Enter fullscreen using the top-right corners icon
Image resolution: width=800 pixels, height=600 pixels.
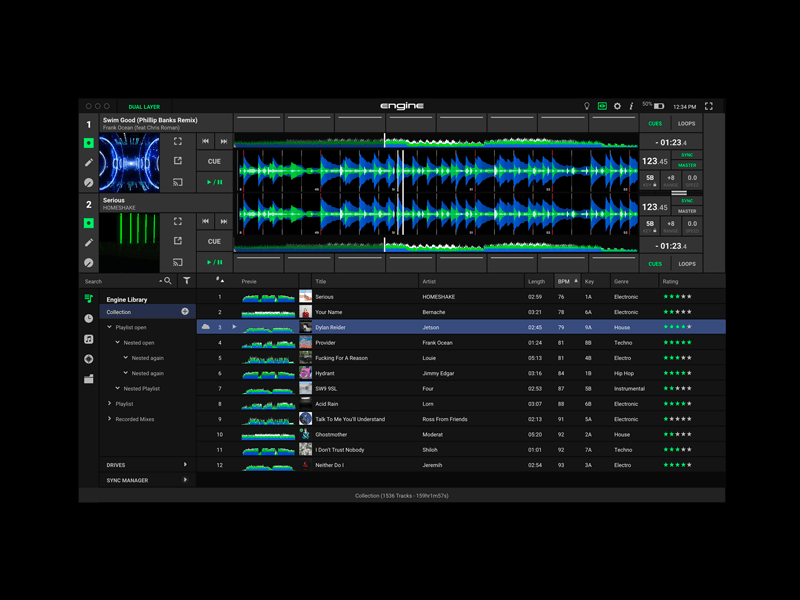709,106
